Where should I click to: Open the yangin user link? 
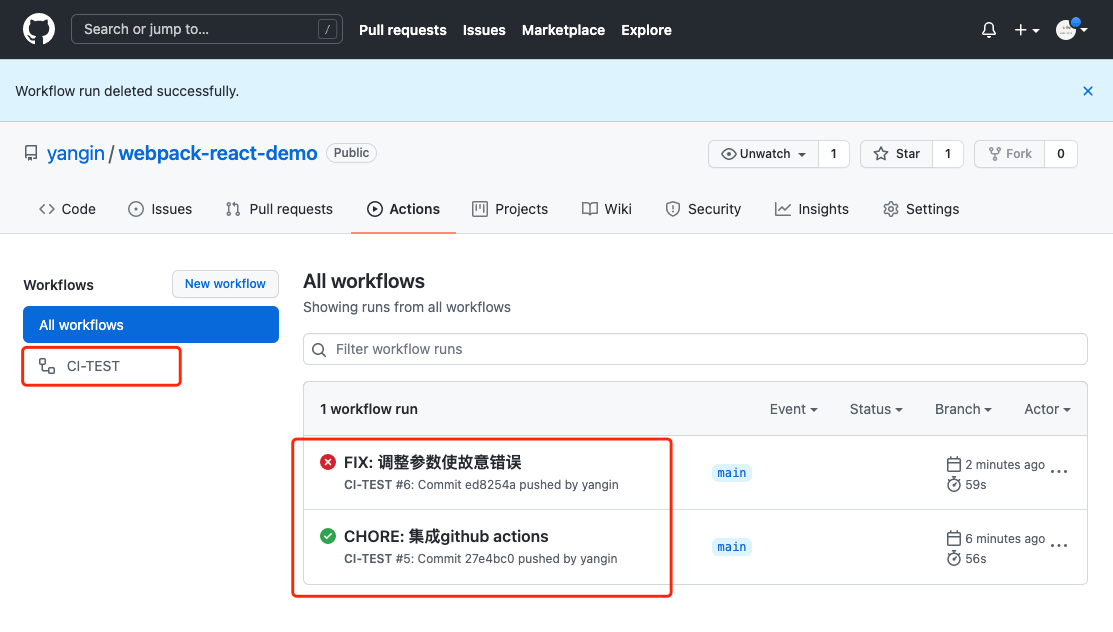(x=75, y=153)
